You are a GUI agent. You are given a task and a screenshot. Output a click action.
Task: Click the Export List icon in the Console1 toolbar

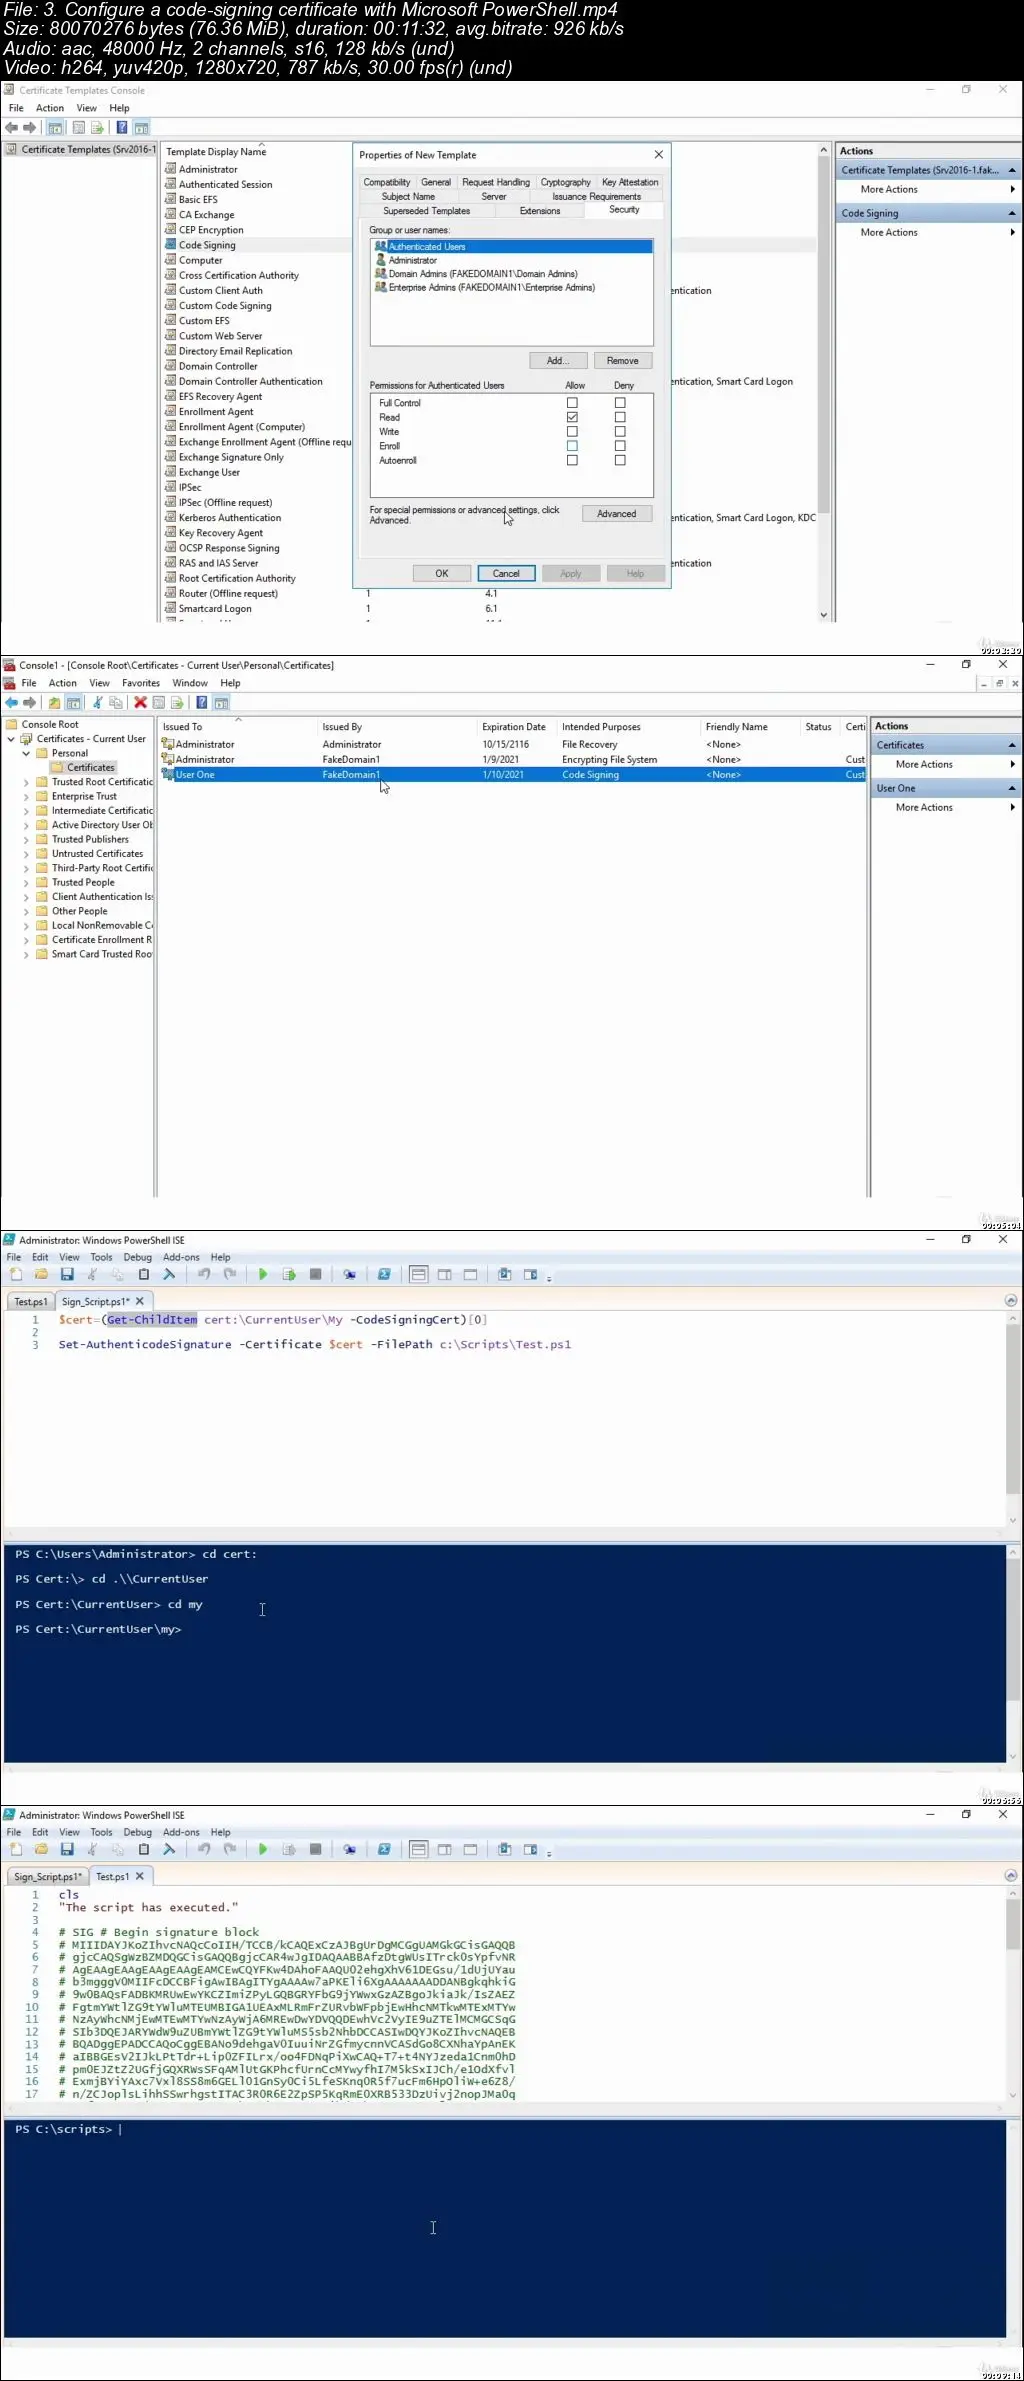[178, 702]
